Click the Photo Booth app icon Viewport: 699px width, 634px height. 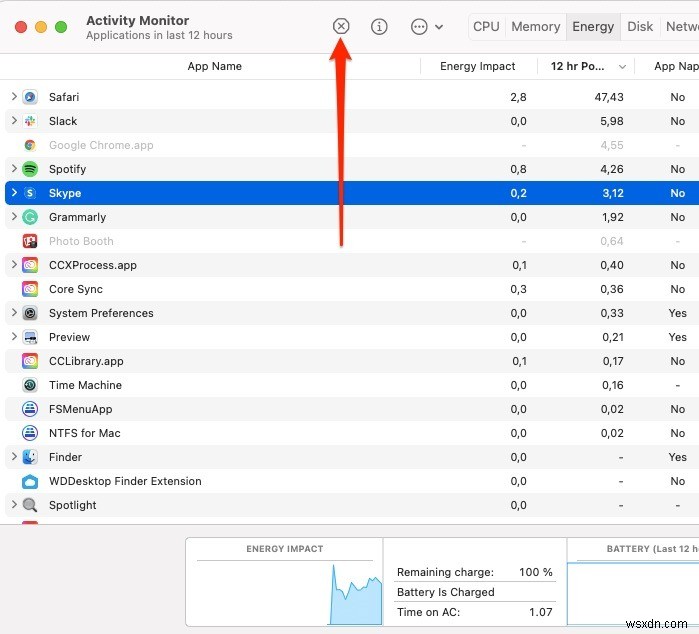(x=30, y=241)
